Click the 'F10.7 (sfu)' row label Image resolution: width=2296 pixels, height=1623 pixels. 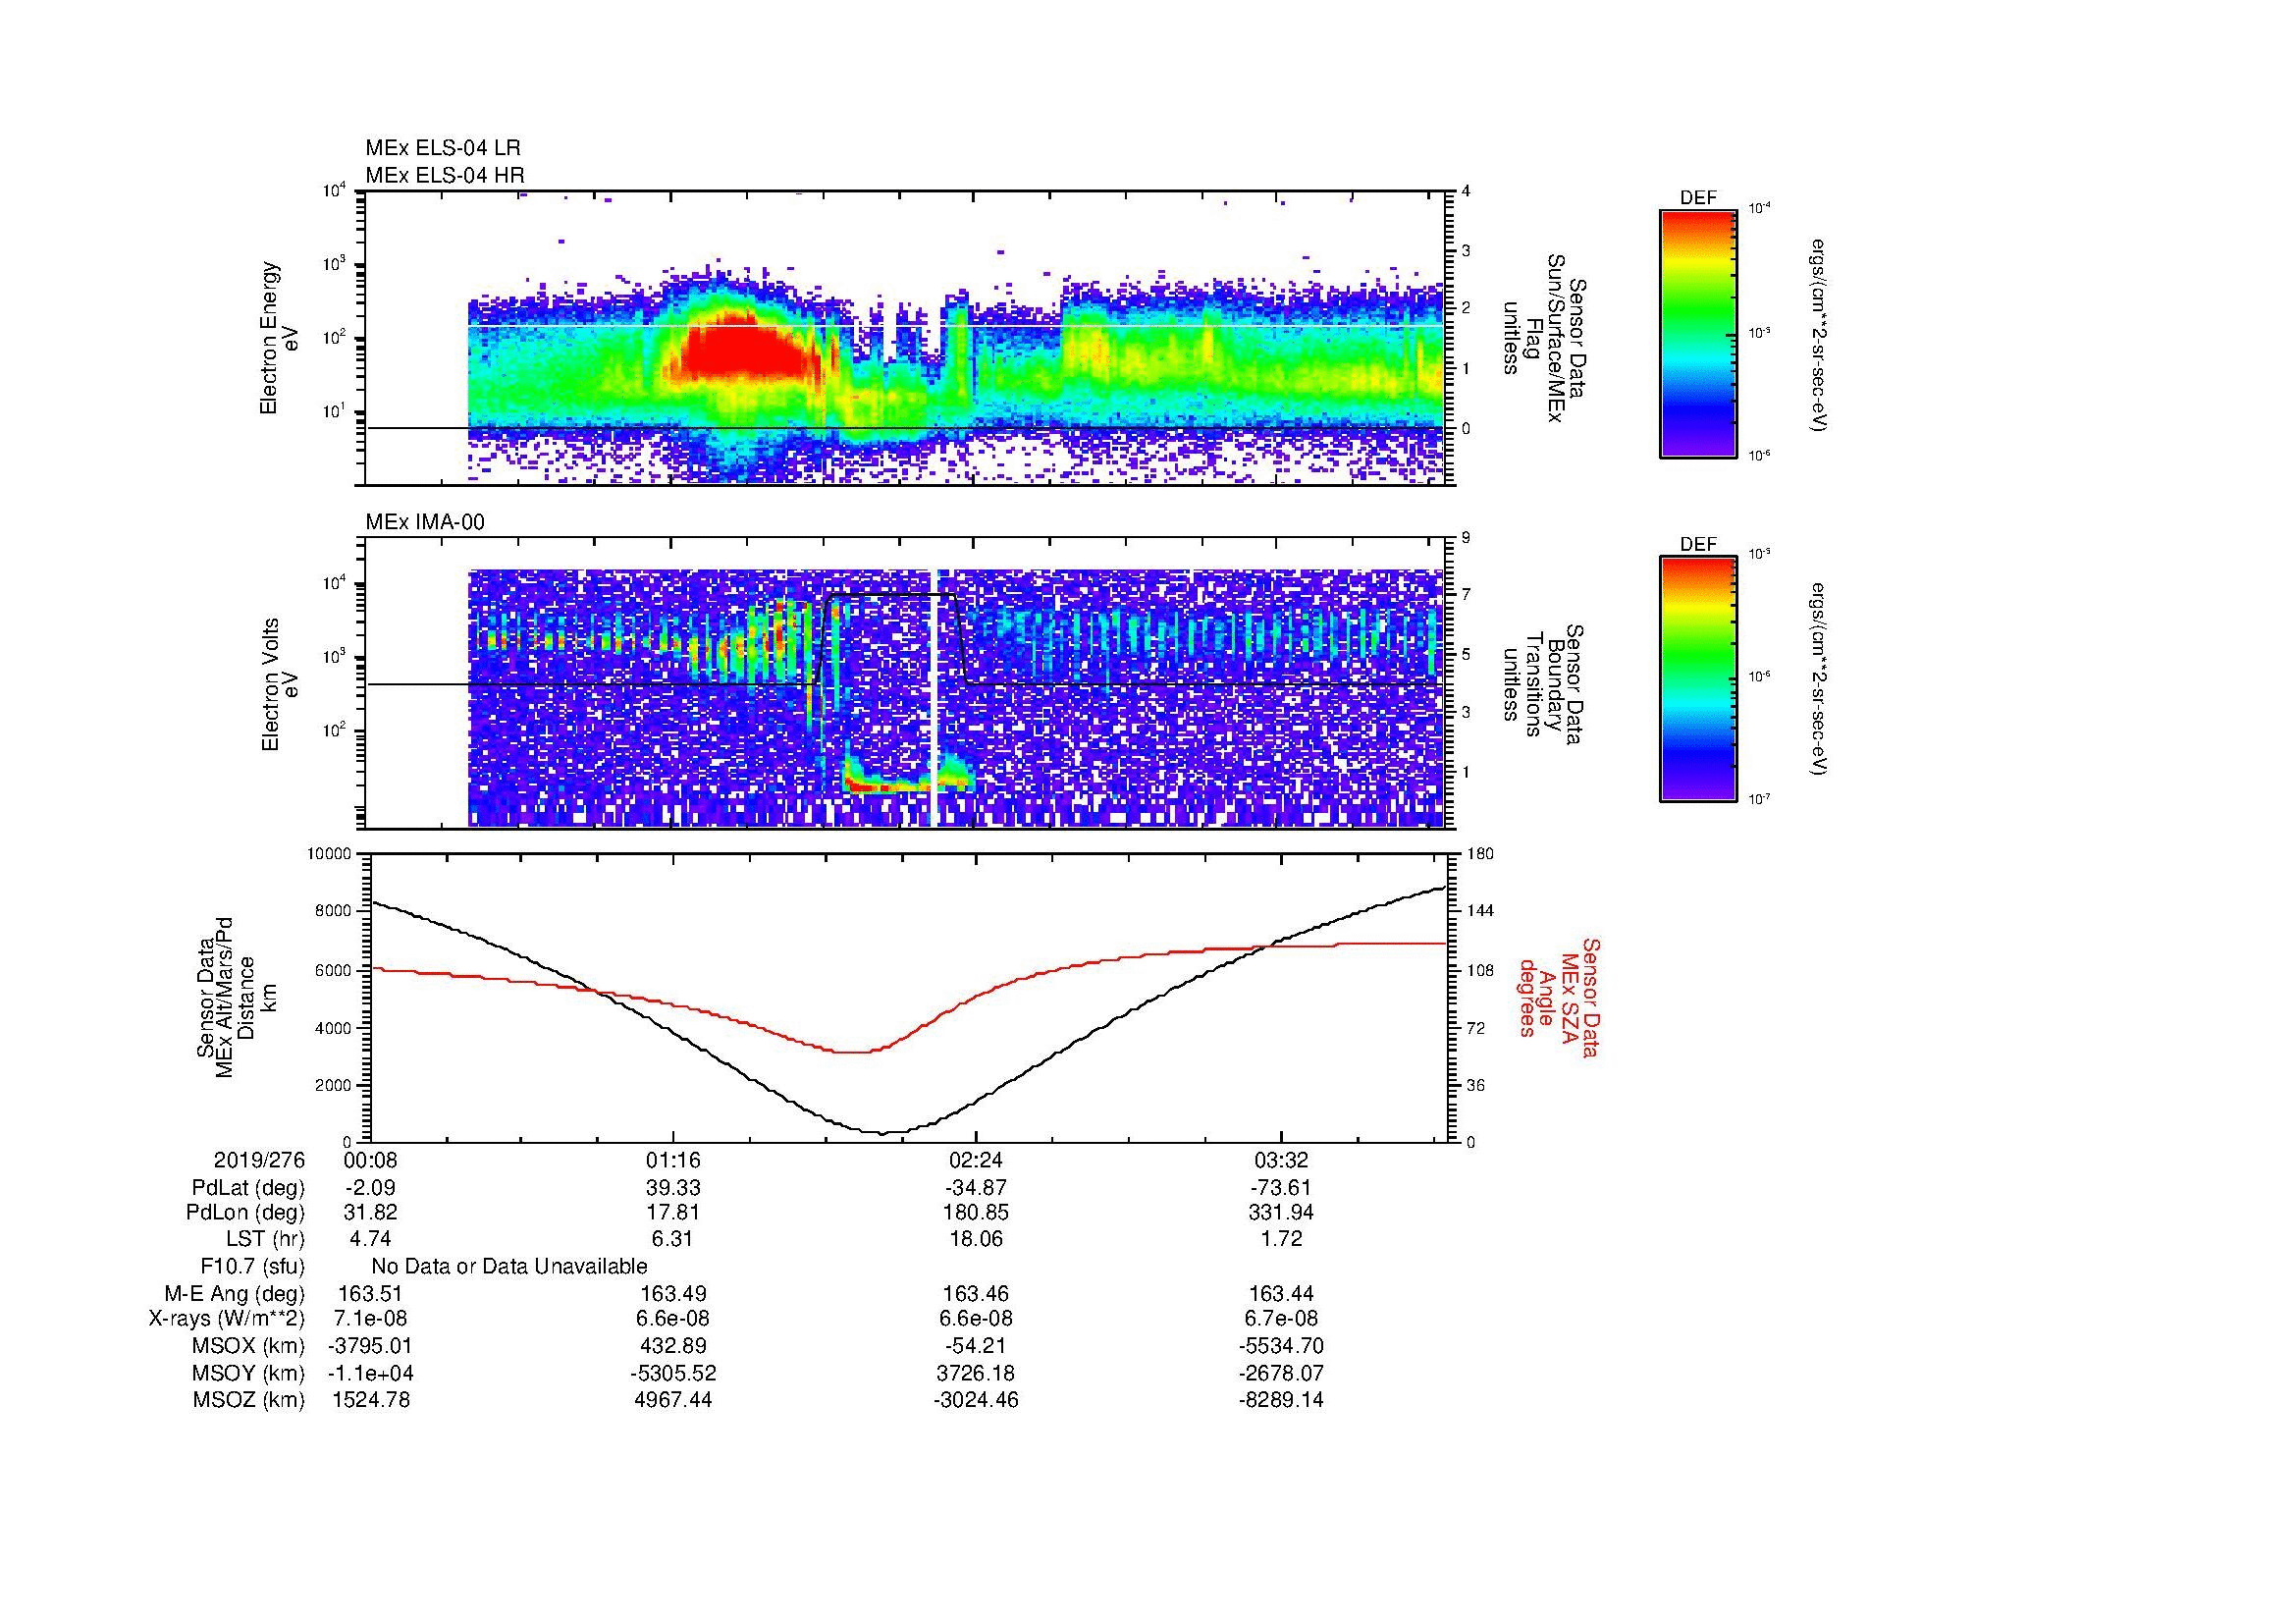coord(252,1266)
